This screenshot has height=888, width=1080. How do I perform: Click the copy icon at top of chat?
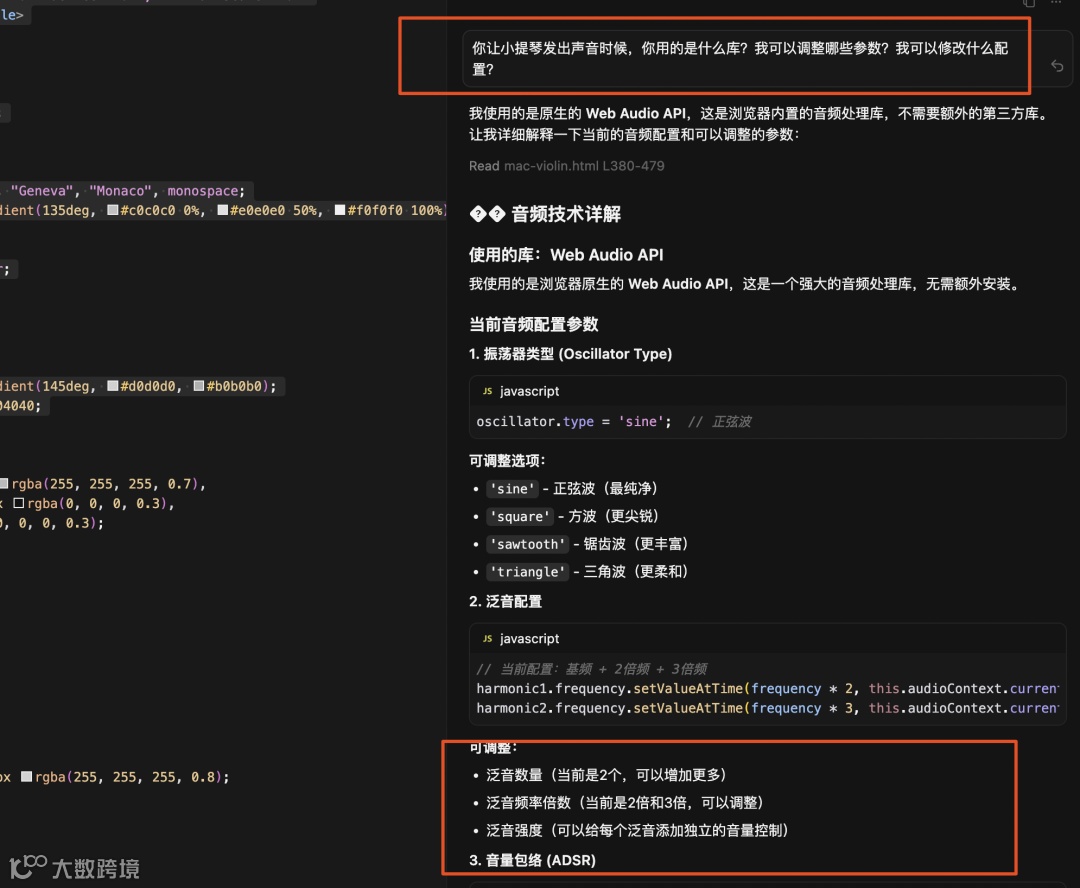pos(1028,3)
